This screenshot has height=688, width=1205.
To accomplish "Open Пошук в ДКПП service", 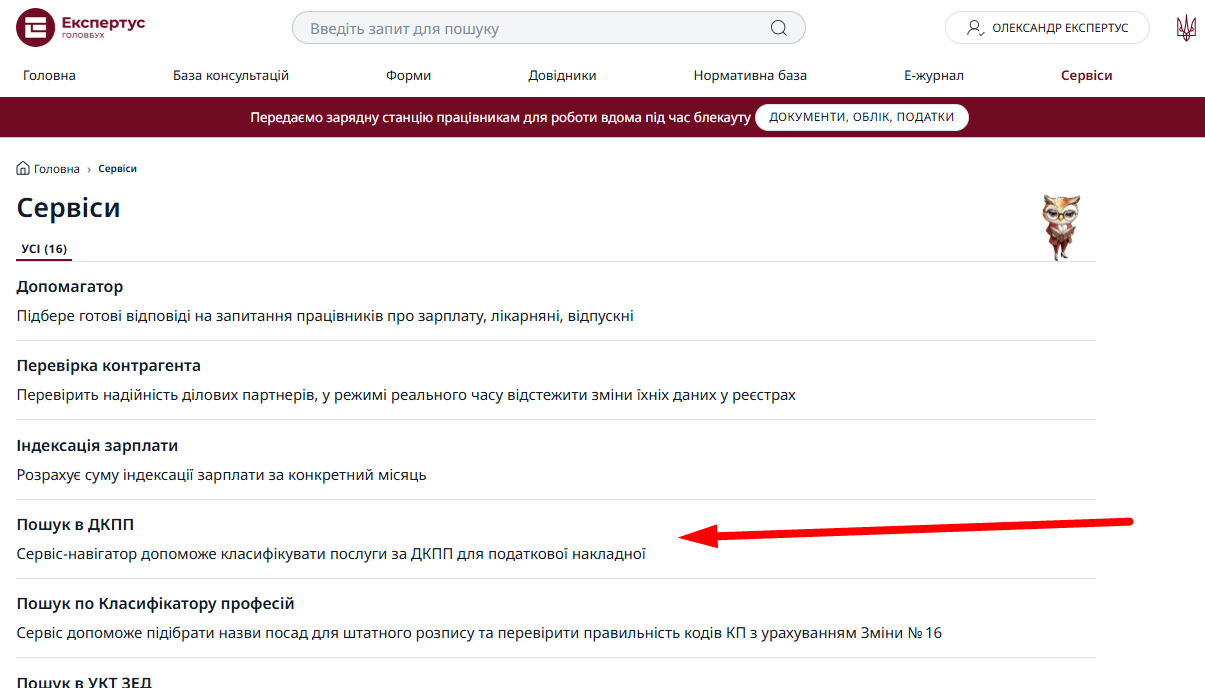I will pyautogui.click(x=75, y=524).
